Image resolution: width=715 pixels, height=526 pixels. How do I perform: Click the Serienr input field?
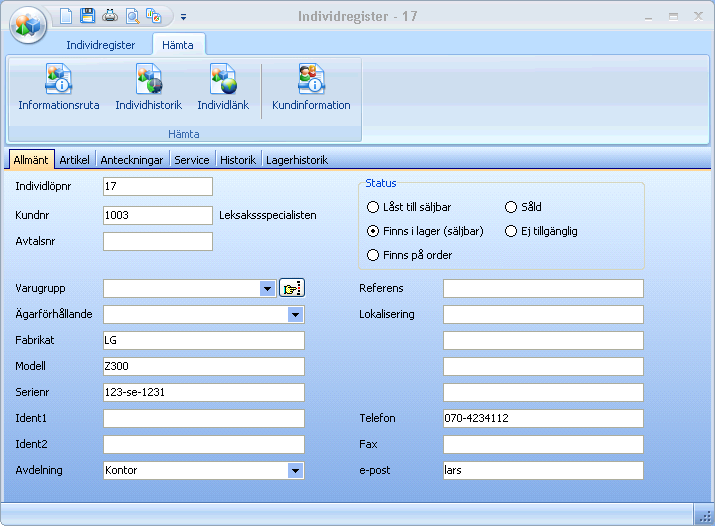coord(203,393)
